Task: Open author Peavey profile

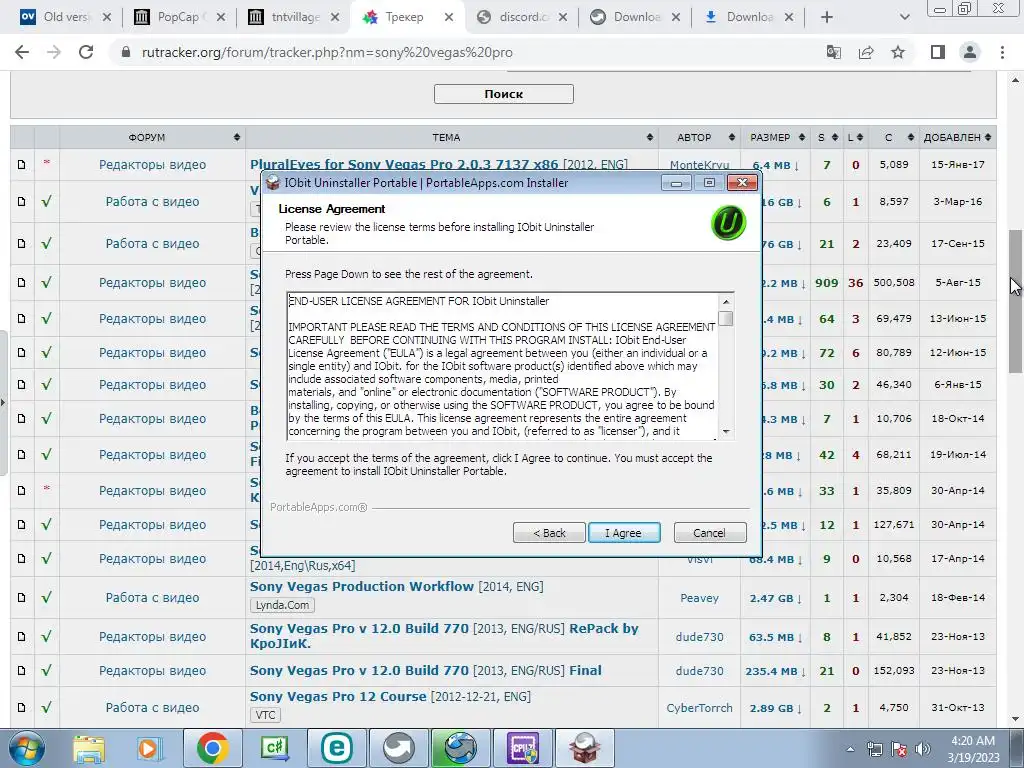Action: [699, 598]
